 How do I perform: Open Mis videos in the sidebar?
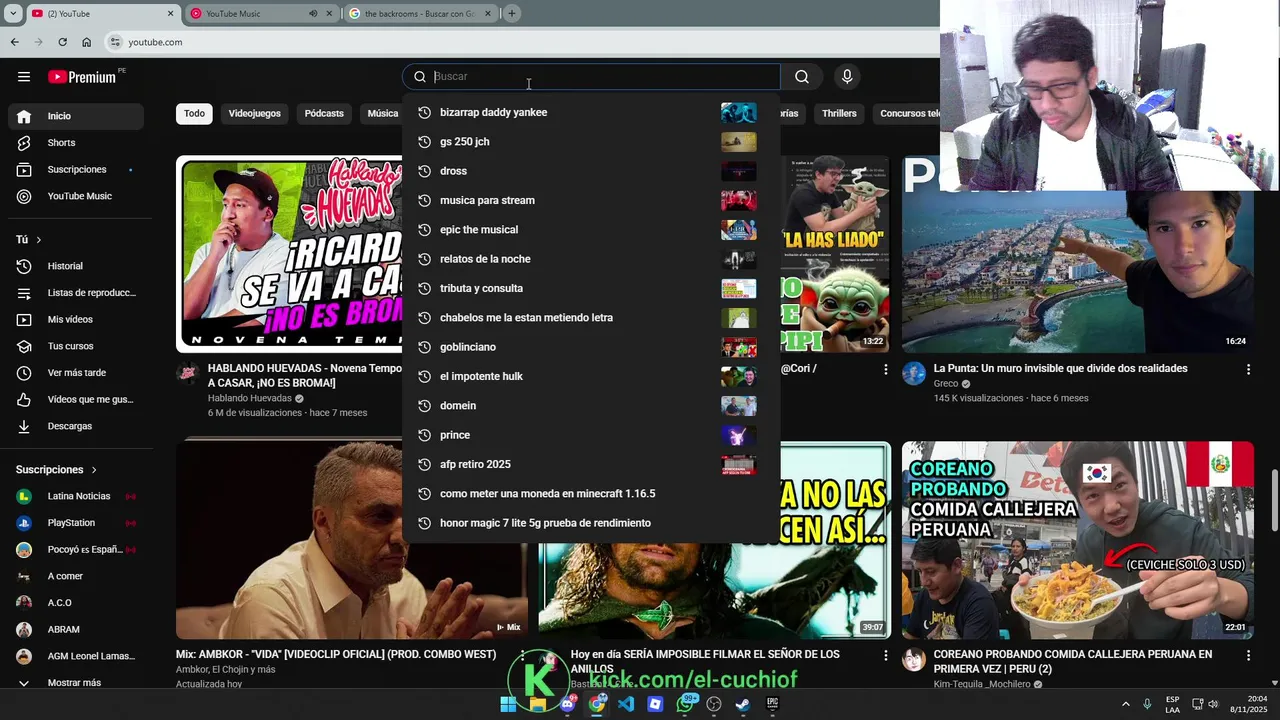[x=76, y=319]
